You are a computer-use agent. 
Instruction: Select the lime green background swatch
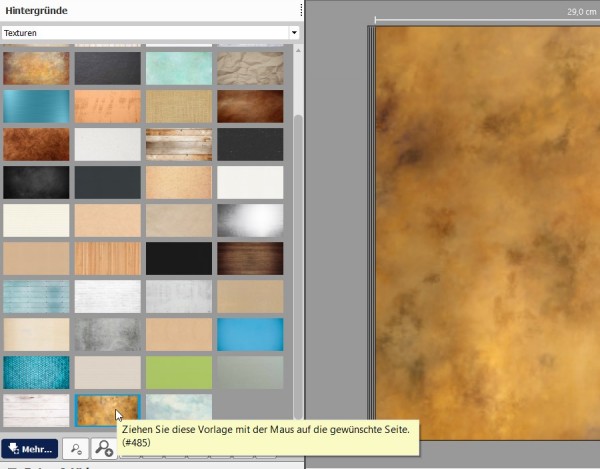click(179, 372)
